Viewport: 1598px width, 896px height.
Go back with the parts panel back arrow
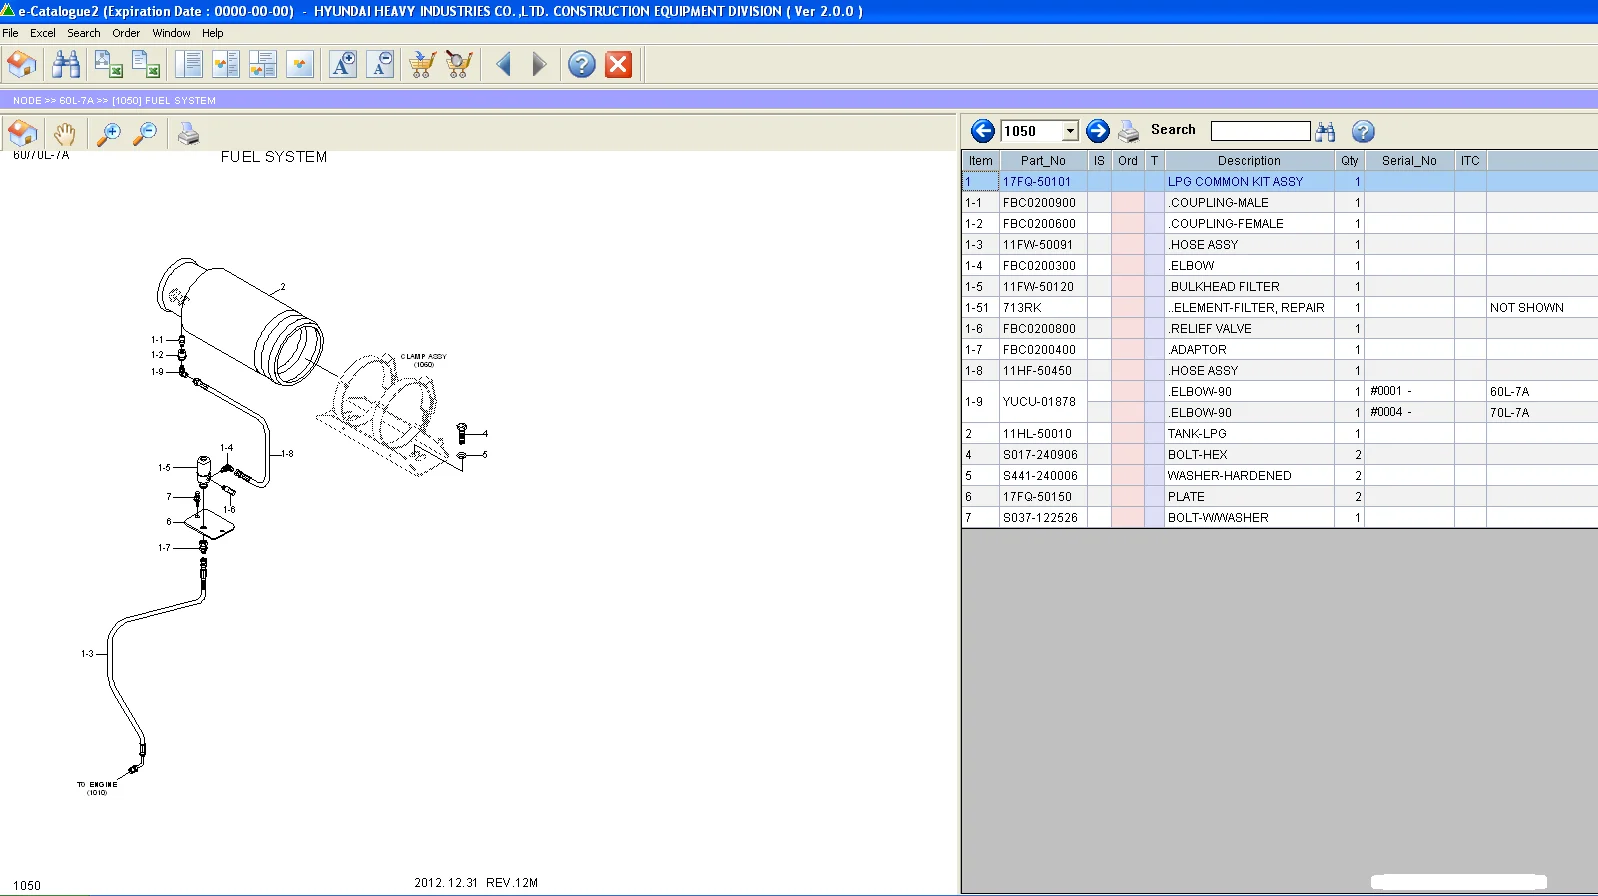(x=983, y=131)
